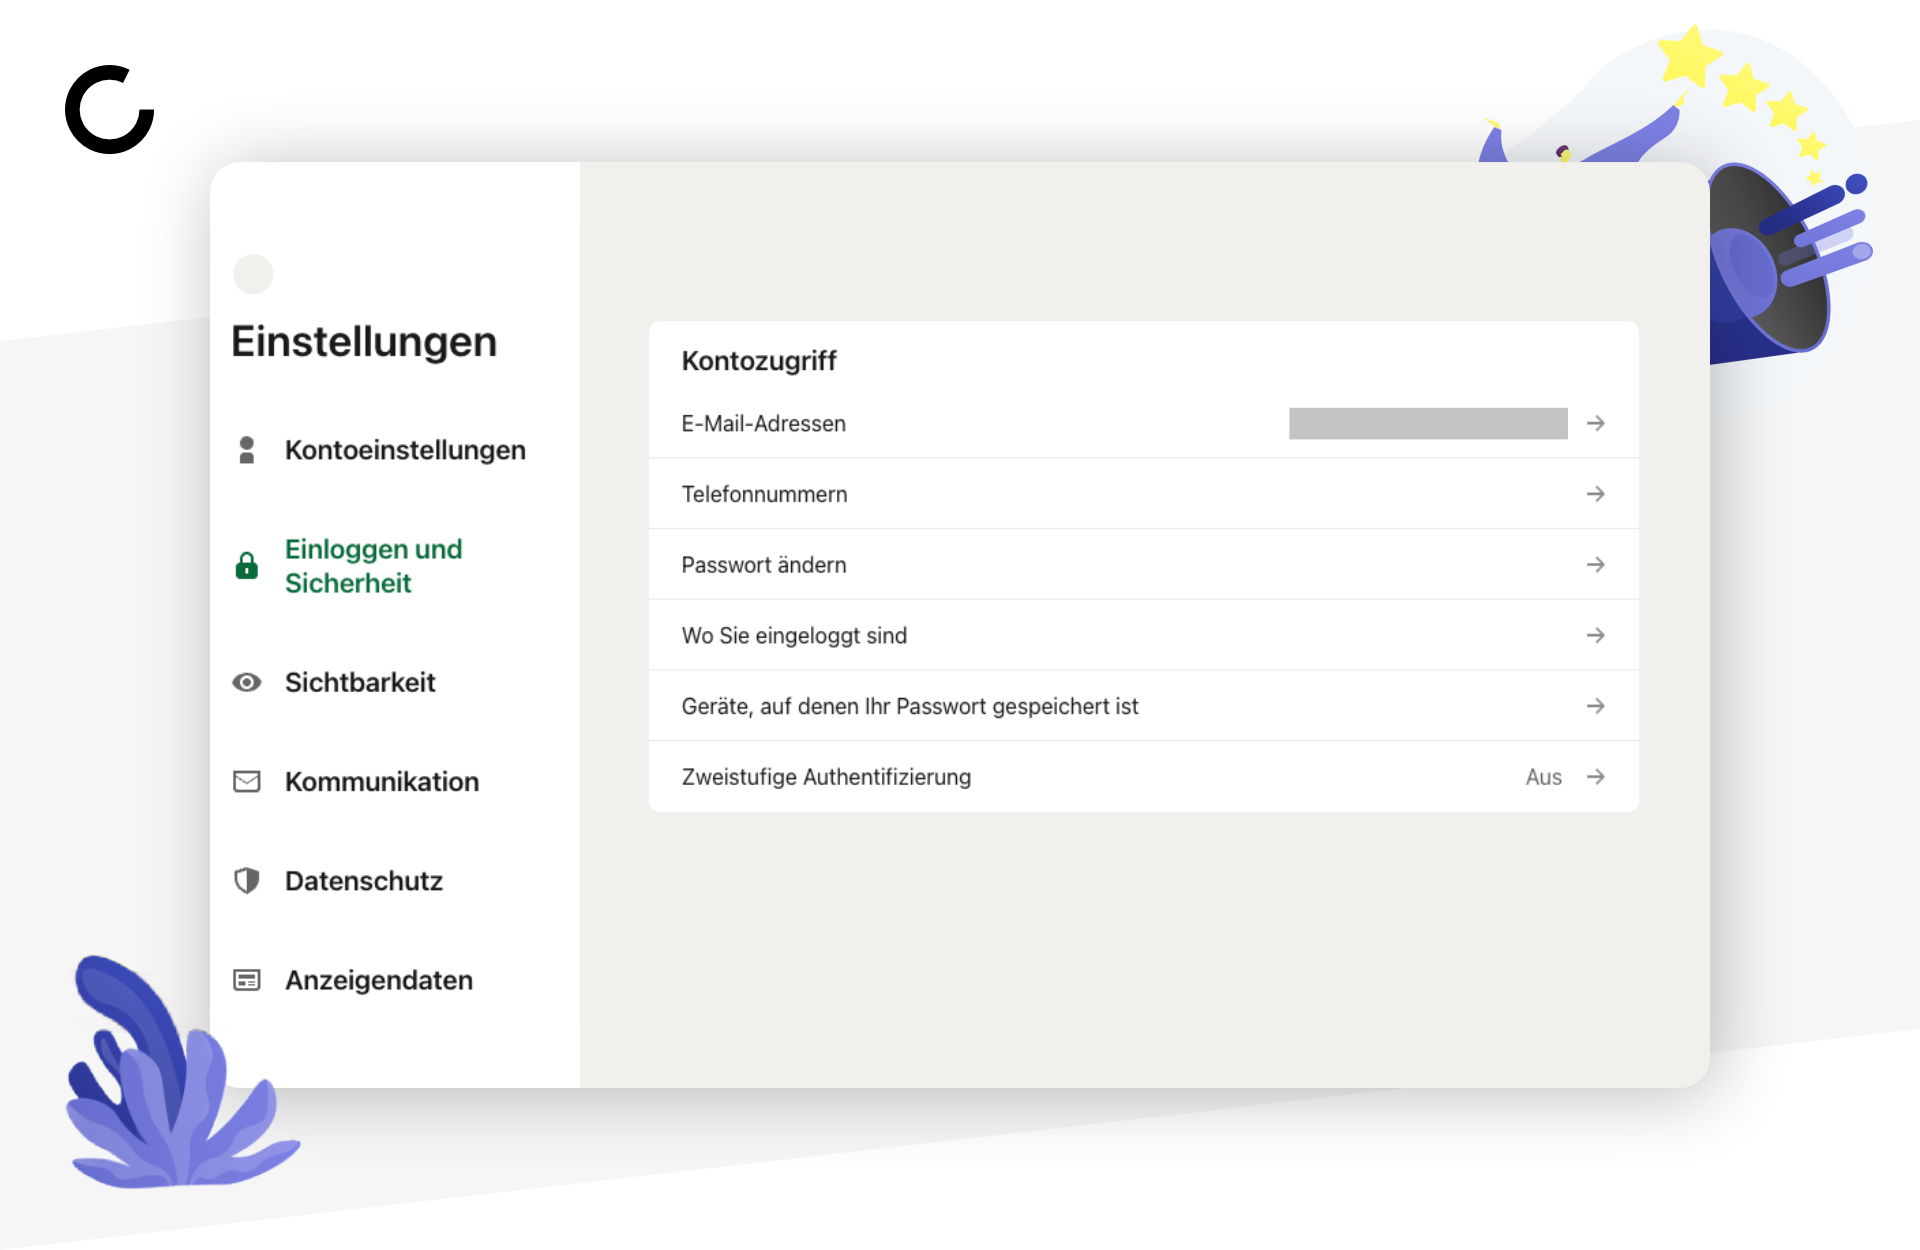Toggle the Zweistufige Authentifizierung Aus status
Viewport: 1920px width, 1250px height.
point(1544,777)
